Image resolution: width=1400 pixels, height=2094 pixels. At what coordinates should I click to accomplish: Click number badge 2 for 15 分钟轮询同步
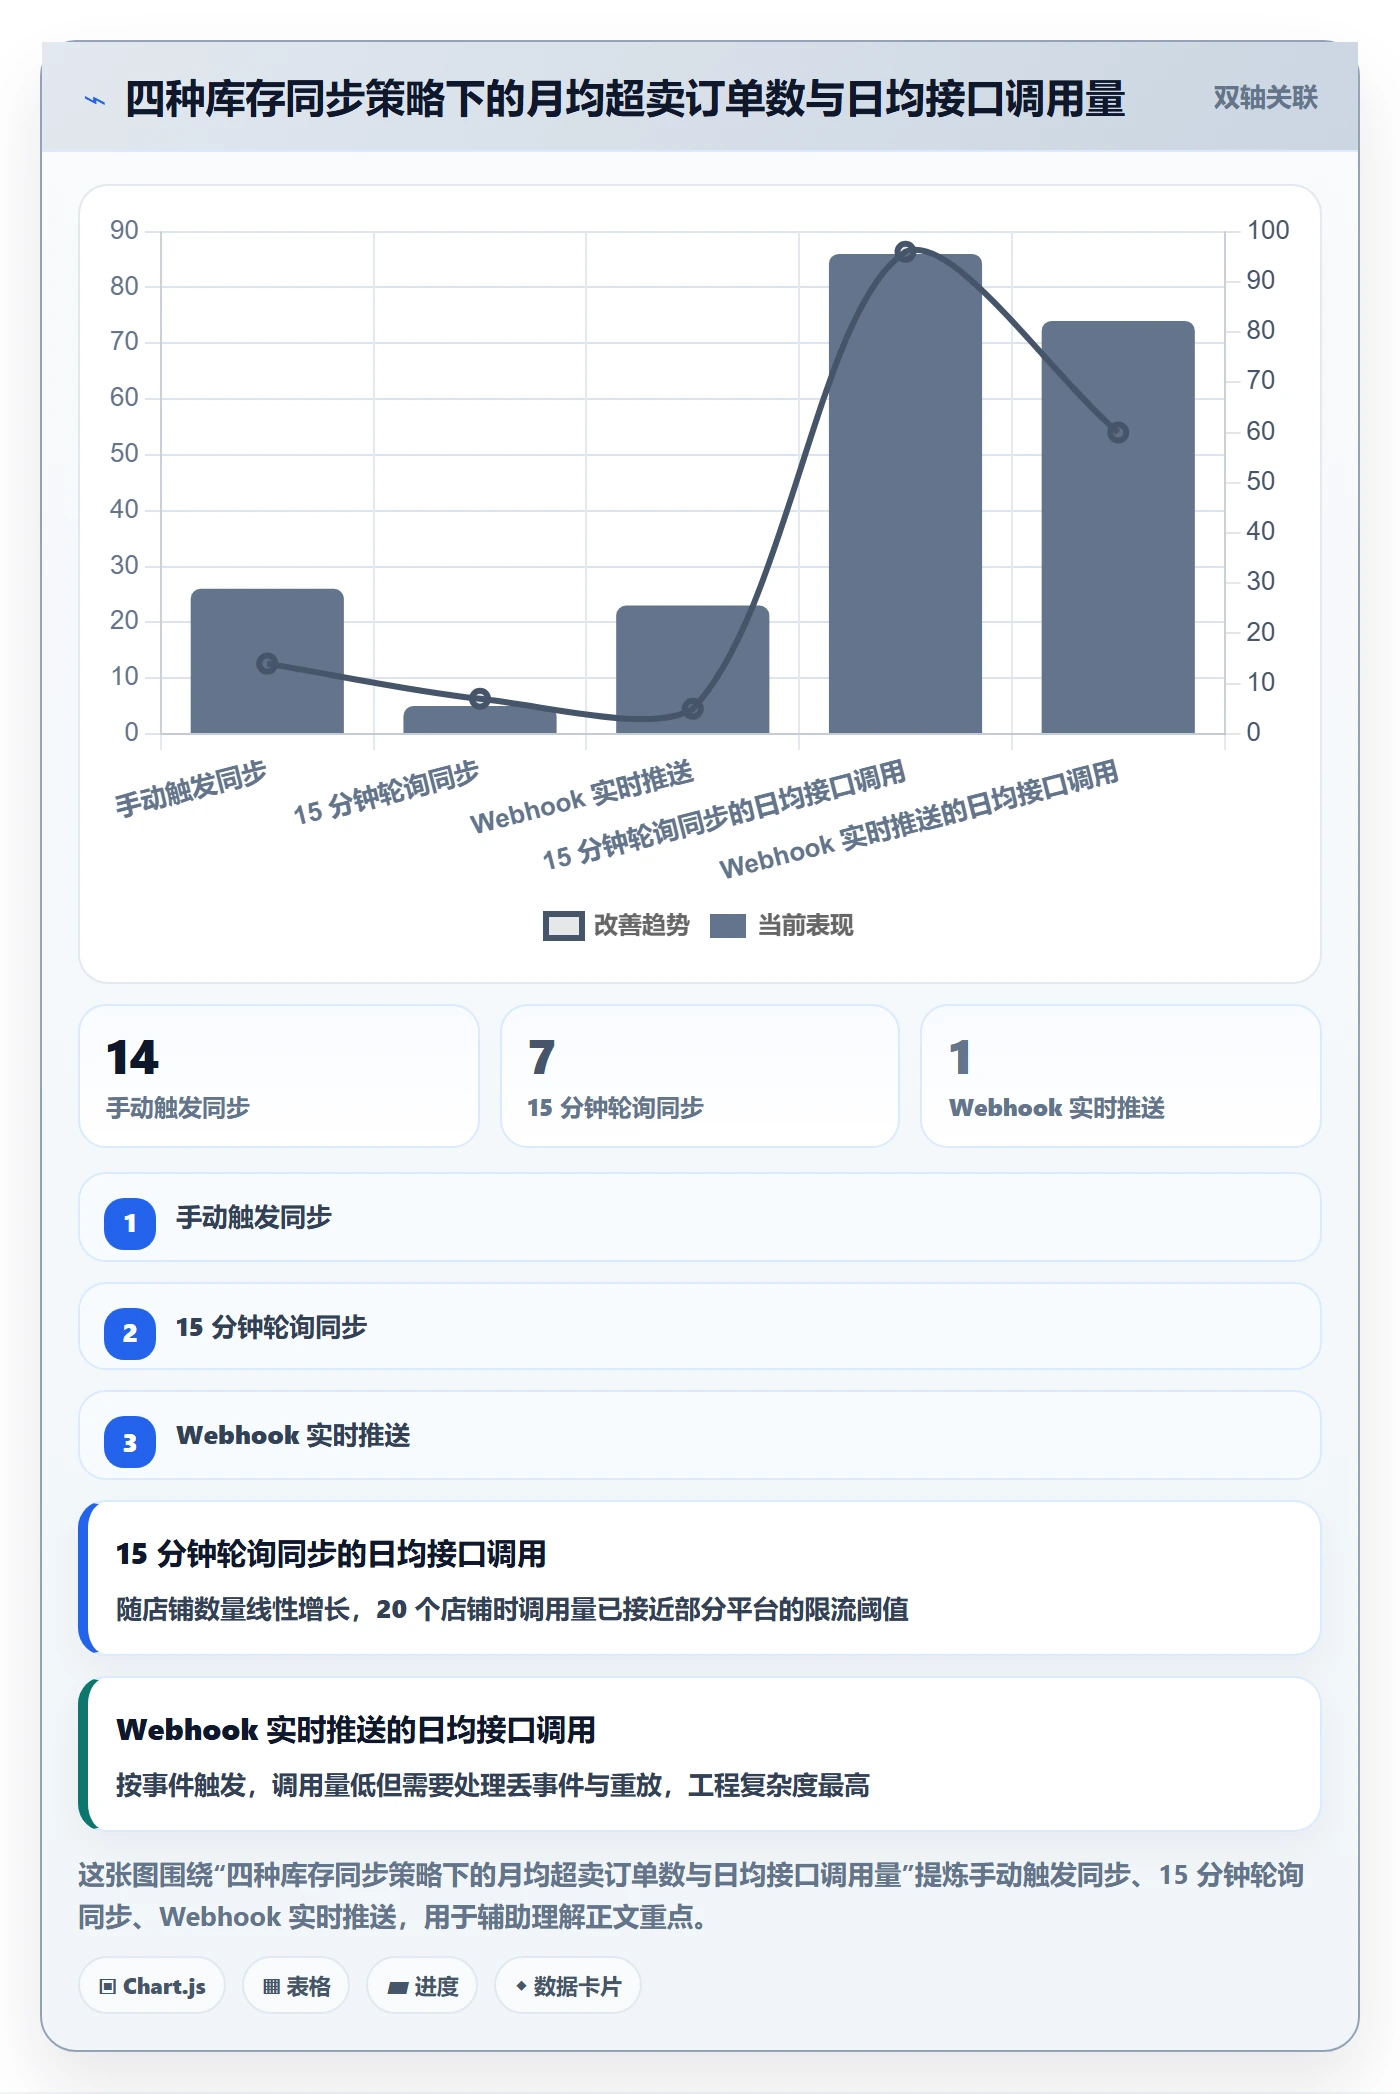(x=130, y=1333)
